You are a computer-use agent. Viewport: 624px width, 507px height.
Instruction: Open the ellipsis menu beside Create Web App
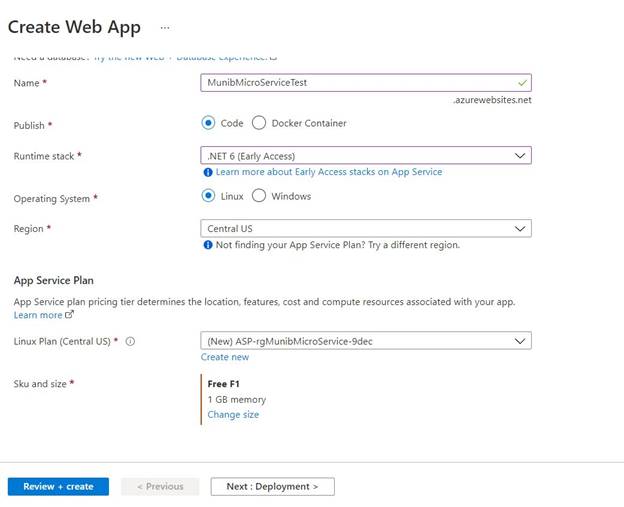click(x=165, y=28)
